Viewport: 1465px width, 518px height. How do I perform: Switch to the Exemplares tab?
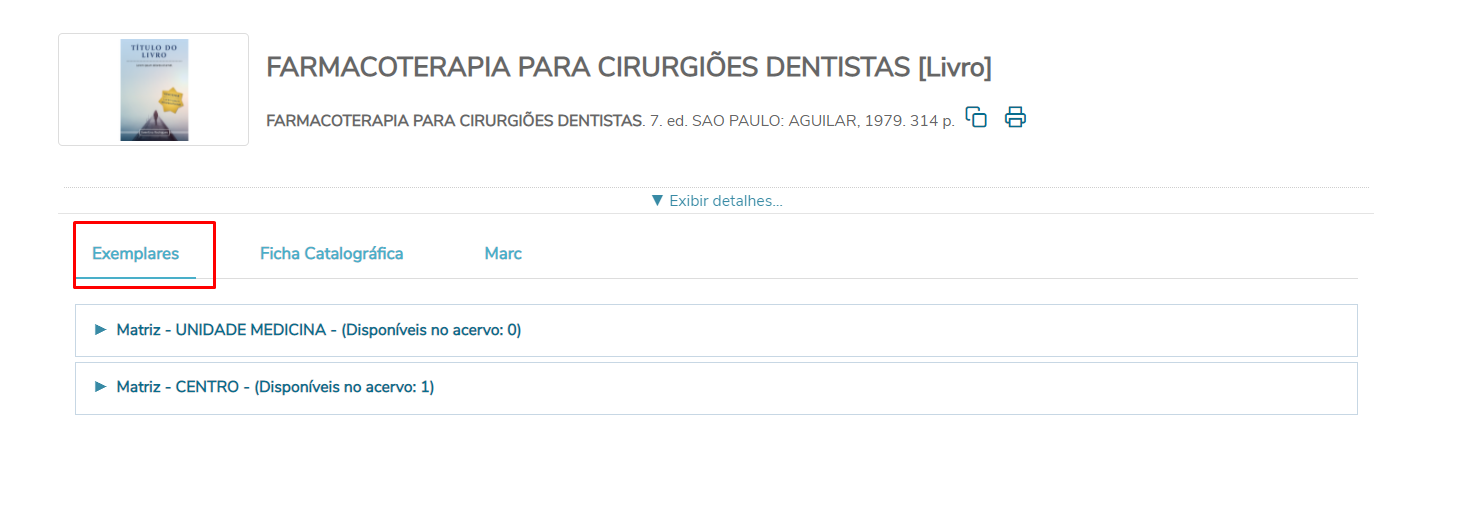(x=136, y=254)
